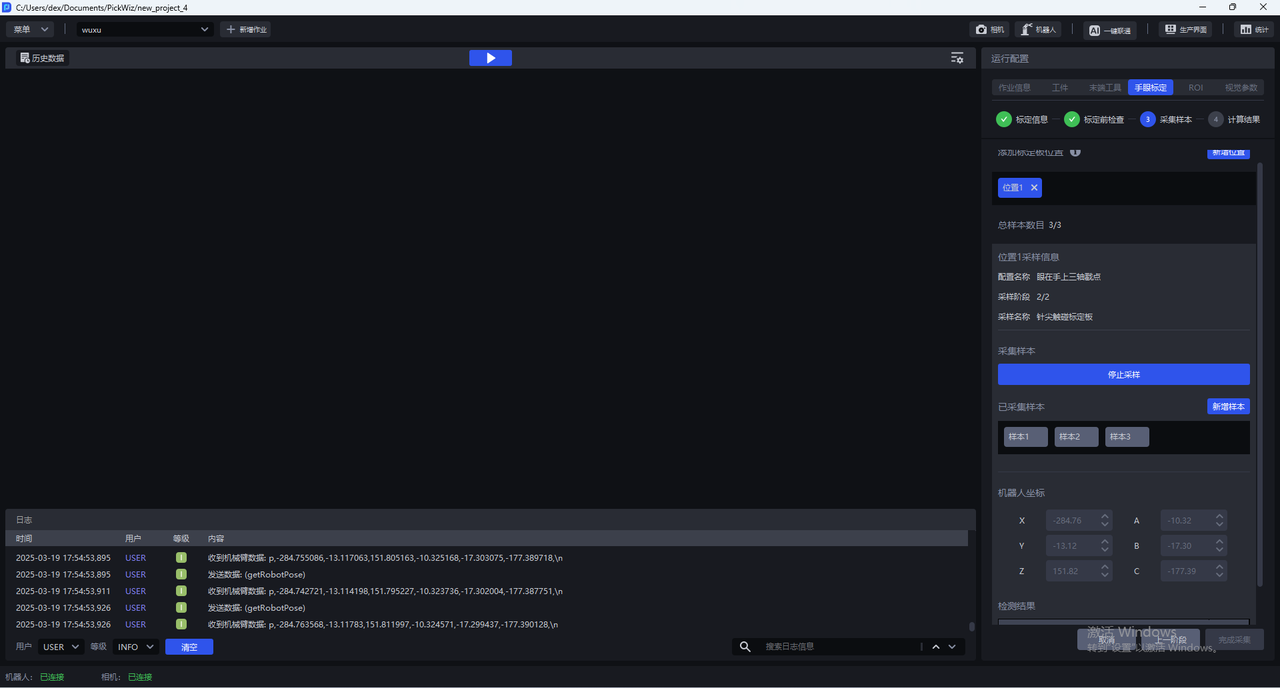Open the 相机 camera panel
Image resolution: width=1280 pixels, height=688 pixels.
989,30
